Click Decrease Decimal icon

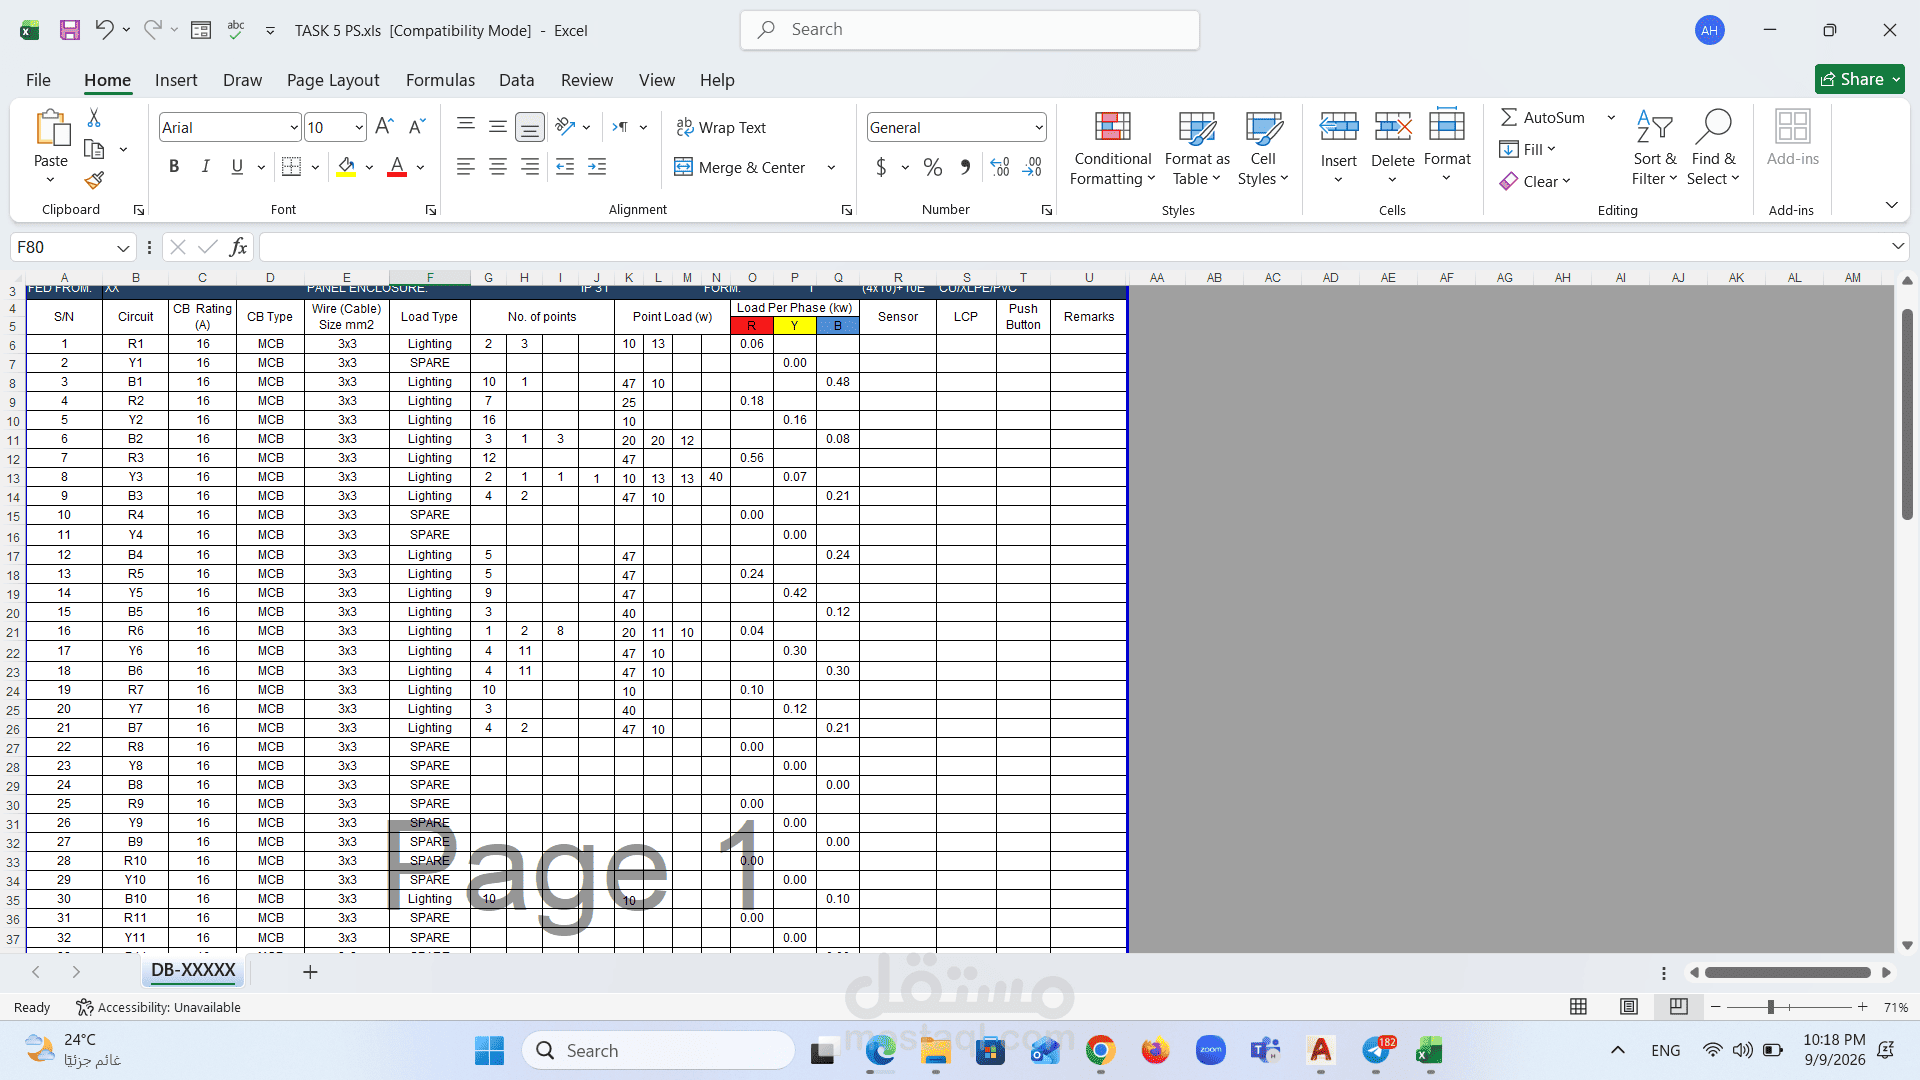[x=1032, y=167]
